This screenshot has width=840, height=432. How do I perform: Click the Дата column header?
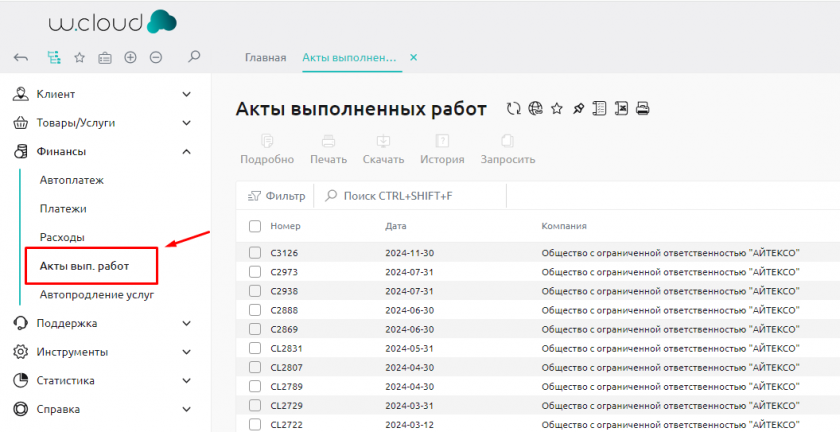click(x=396, y=226)
